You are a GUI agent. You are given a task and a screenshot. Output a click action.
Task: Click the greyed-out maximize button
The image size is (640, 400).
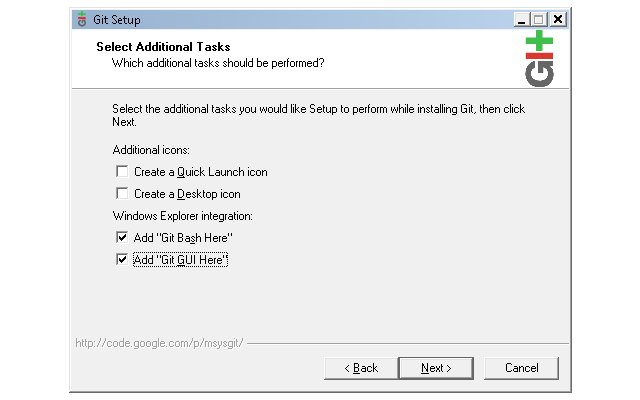point(539,19)
